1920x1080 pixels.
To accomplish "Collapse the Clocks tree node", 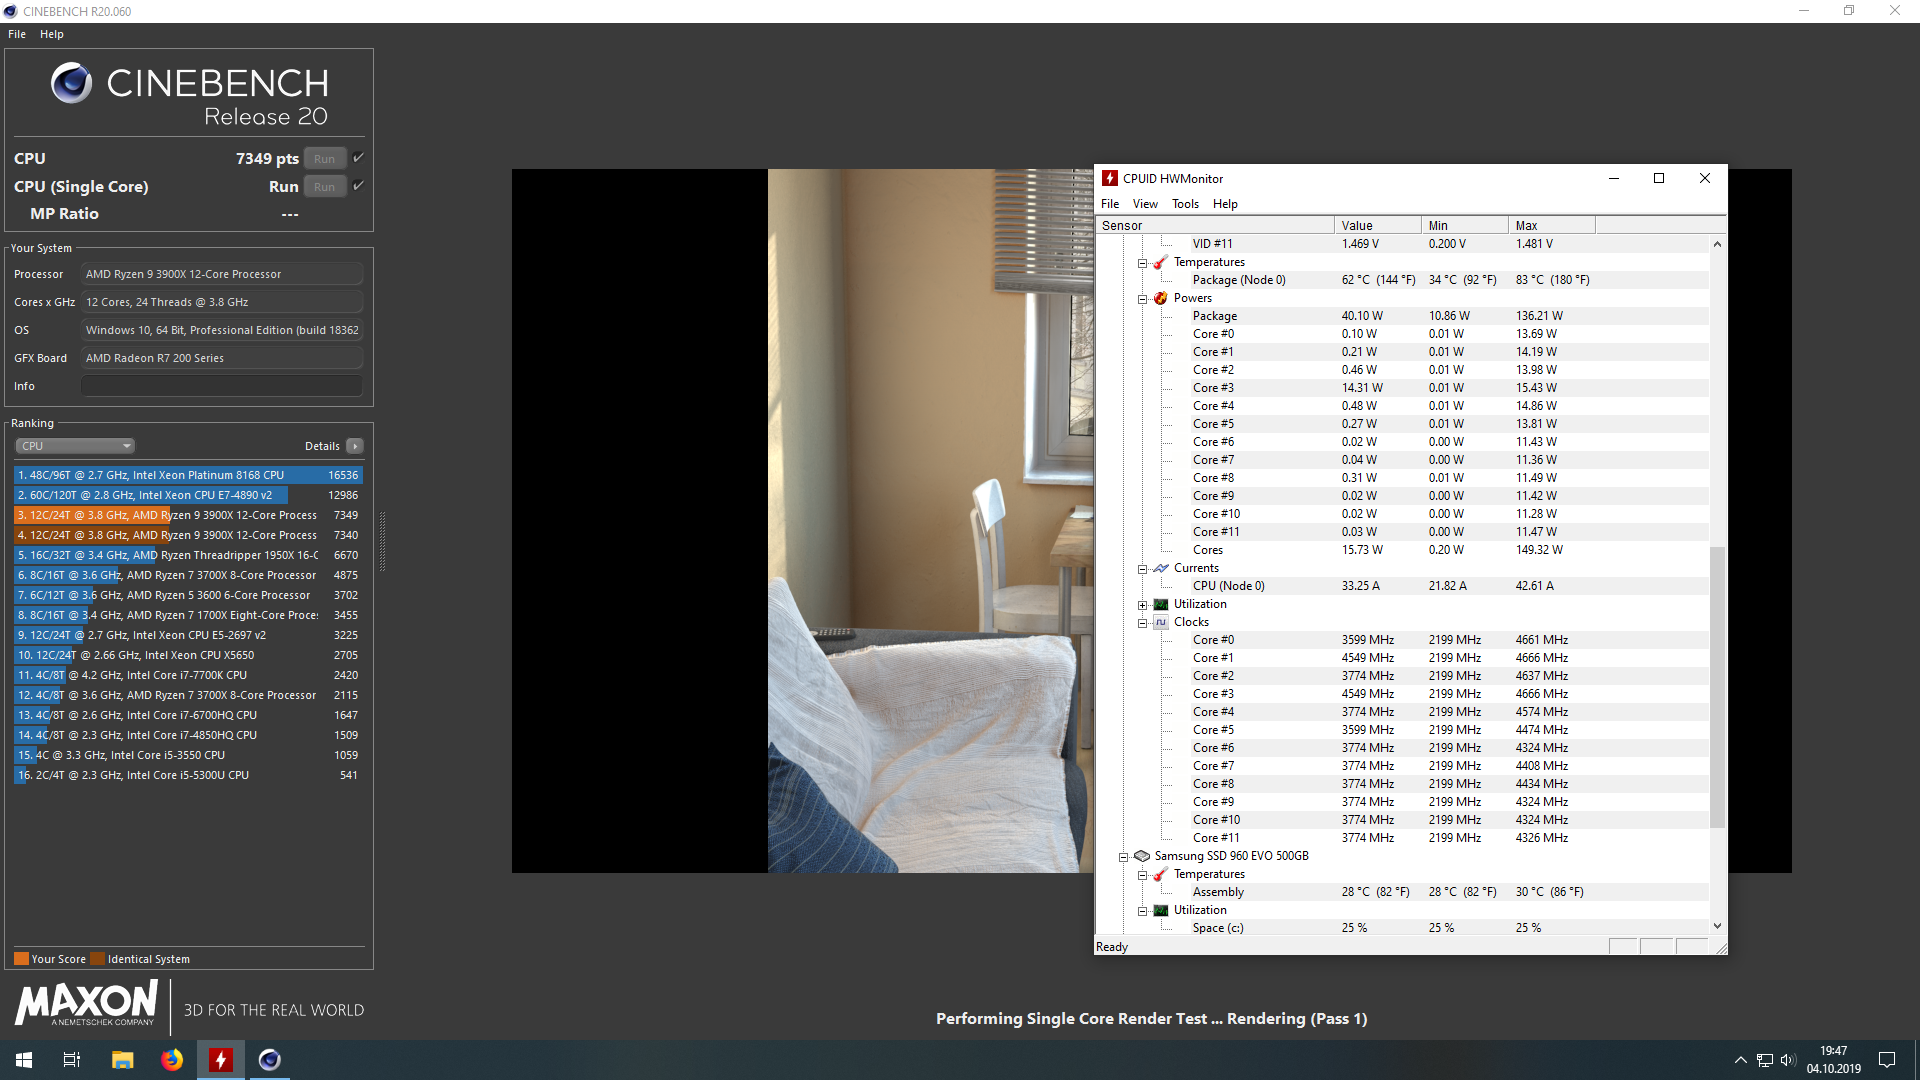I will pyautogui.click(x=1142, y=622).
